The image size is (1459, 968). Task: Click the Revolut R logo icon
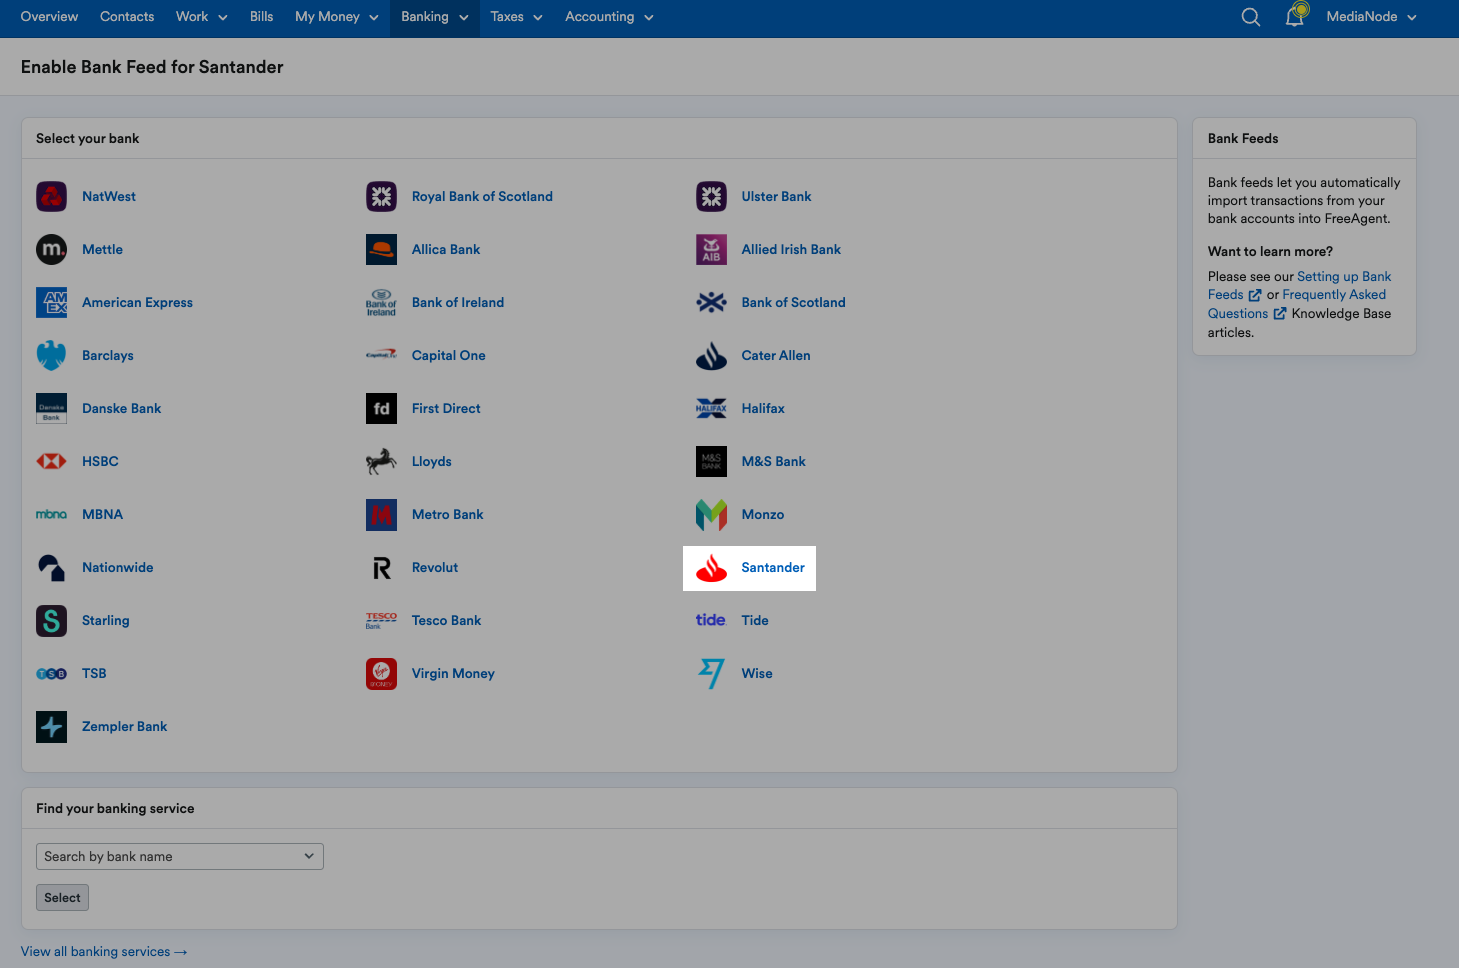pos(381,568)
